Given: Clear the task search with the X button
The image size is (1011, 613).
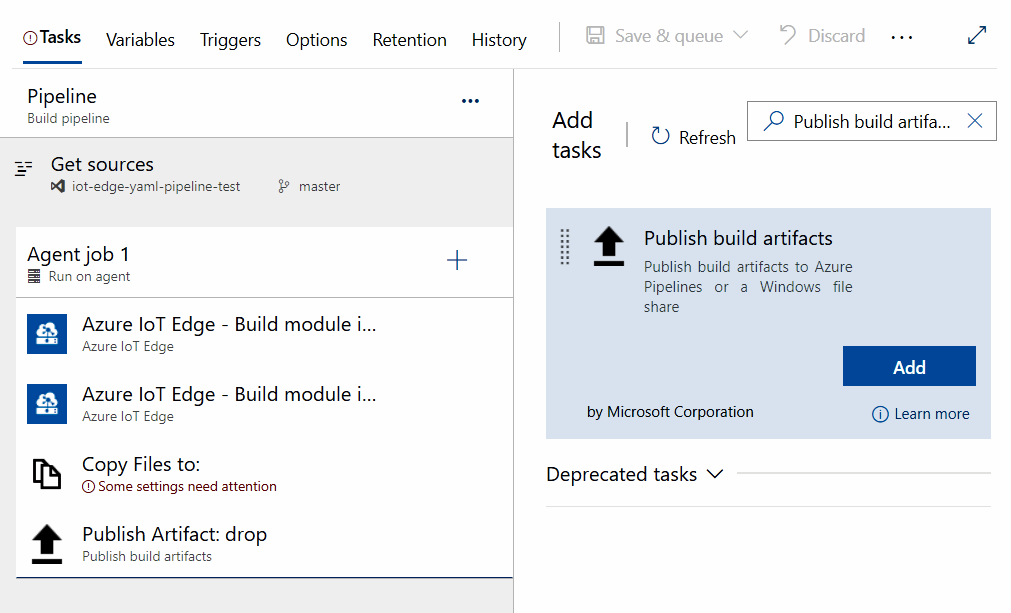Looking at the screenshot, I should tap(974, 120).
